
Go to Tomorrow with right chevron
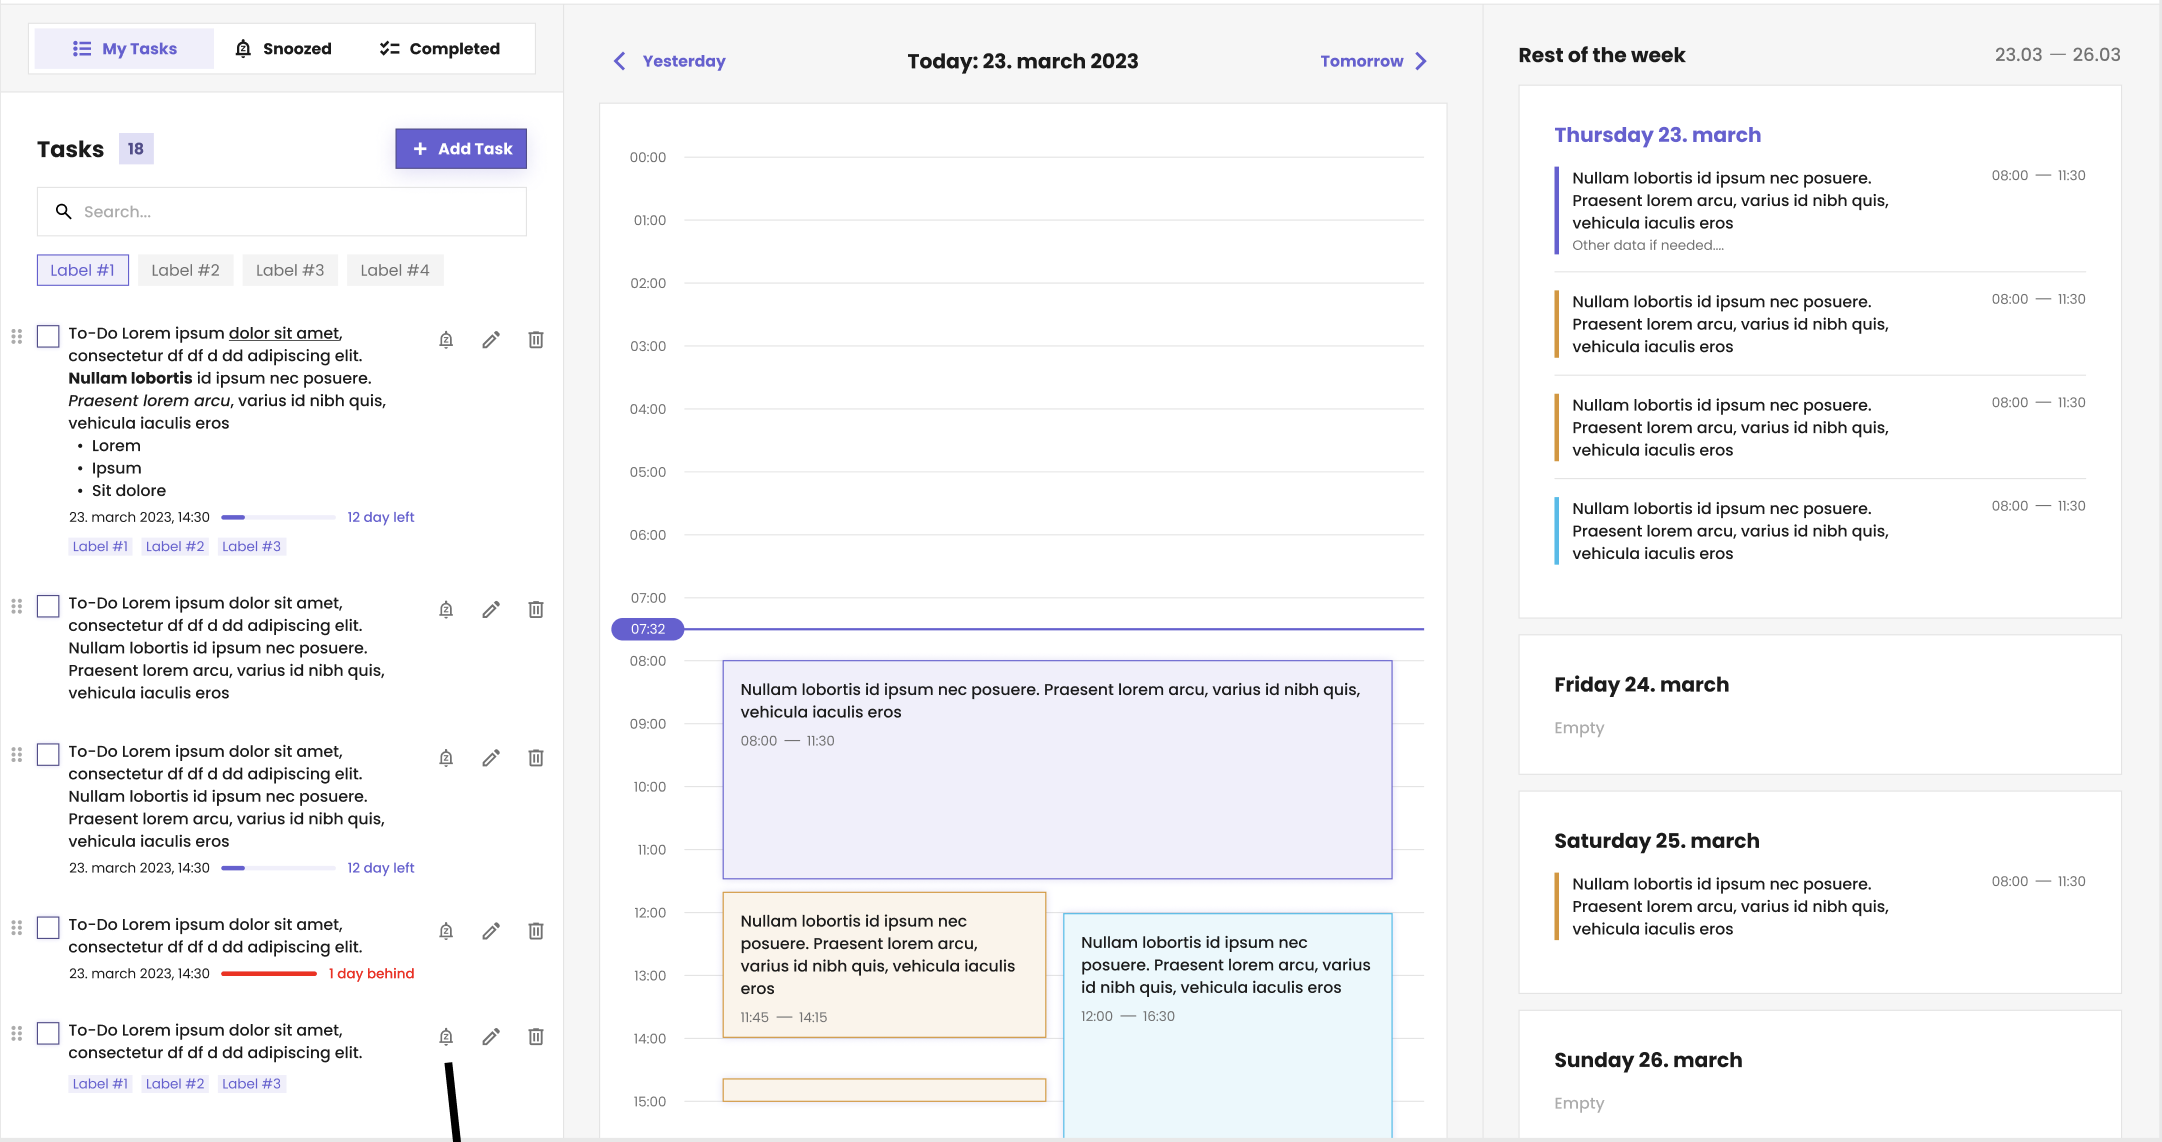[1421, 61]
